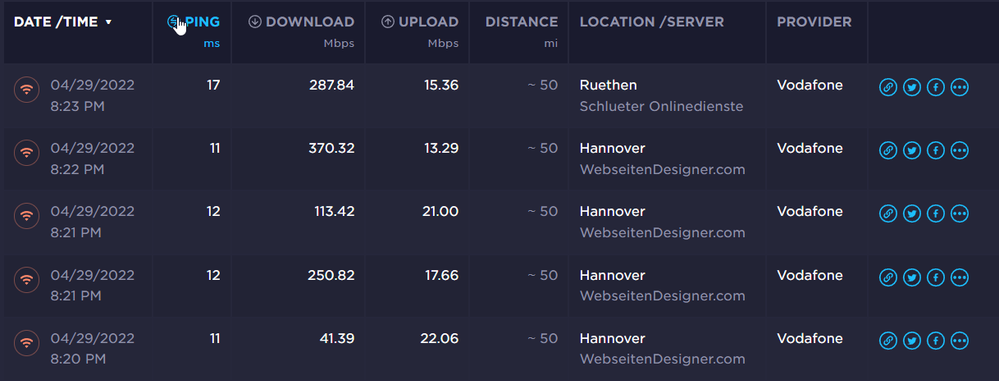
Task: Open more options for 8:22 PM result
Action: 959,150
